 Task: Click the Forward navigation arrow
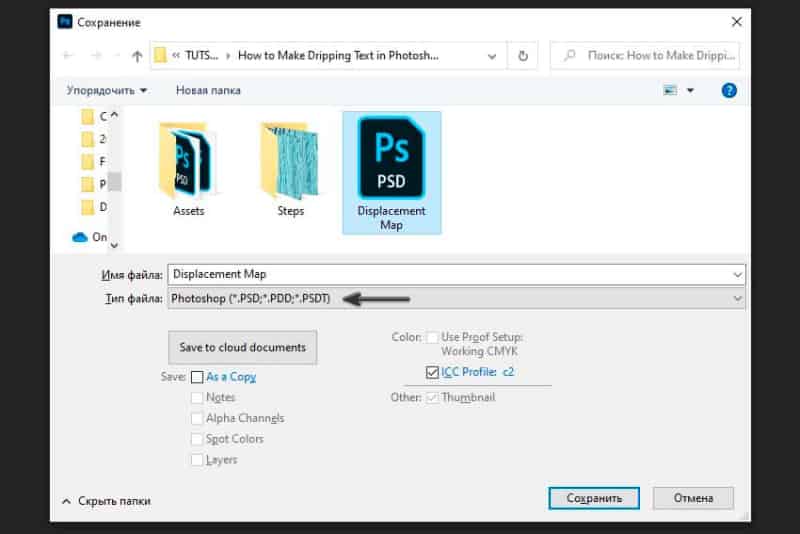[x=96, y=56]
